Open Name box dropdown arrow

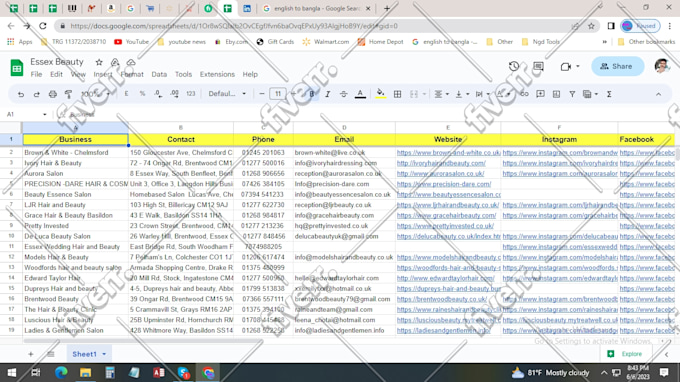(x=45, y=114)
